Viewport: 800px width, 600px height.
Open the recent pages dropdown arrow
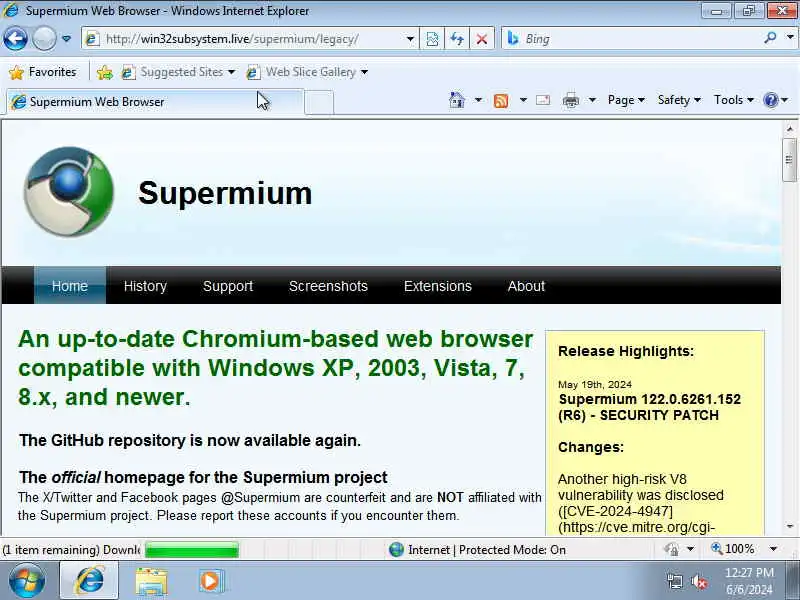click(66, 39)
